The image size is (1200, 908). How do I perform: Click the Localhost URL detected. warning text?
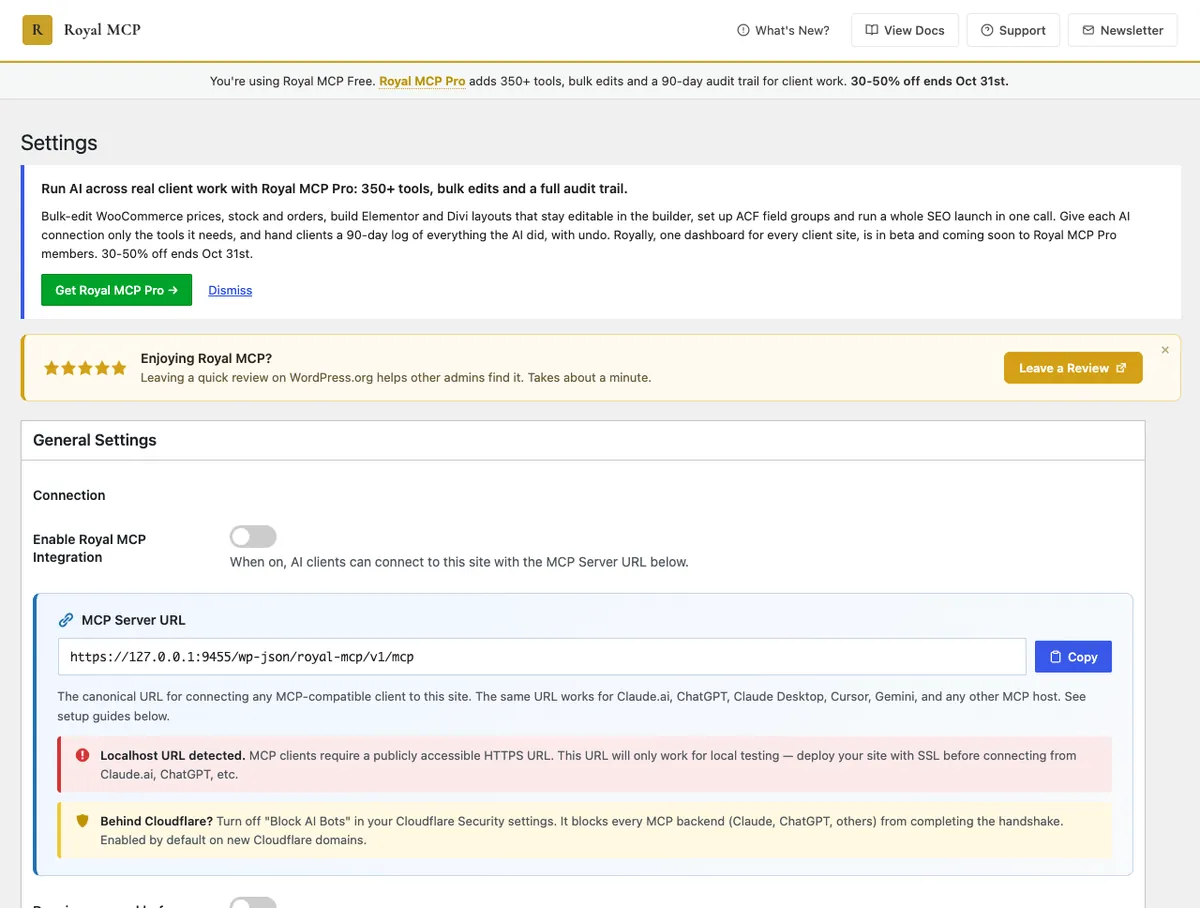click(173, 755)
